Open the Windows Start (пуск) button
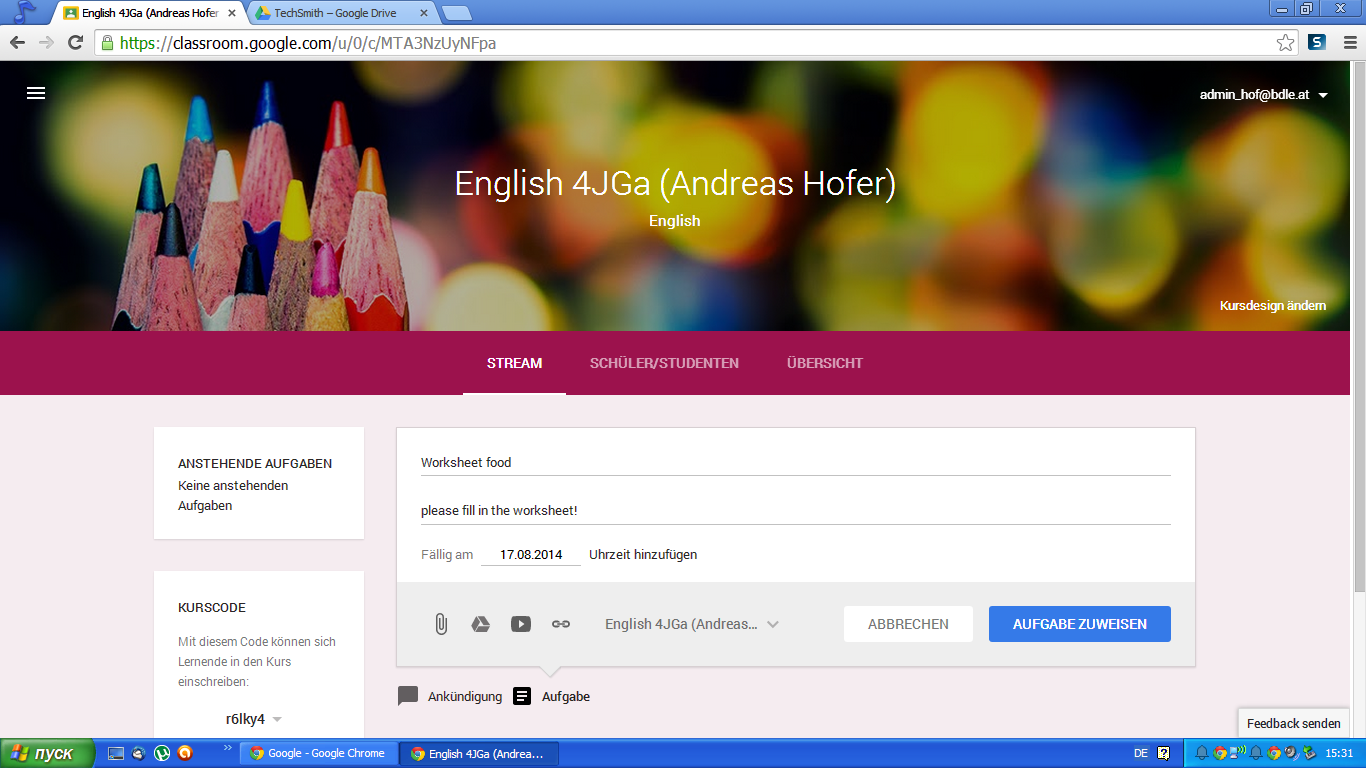The height and width of the screenshot is (768, 1366). 48,753
